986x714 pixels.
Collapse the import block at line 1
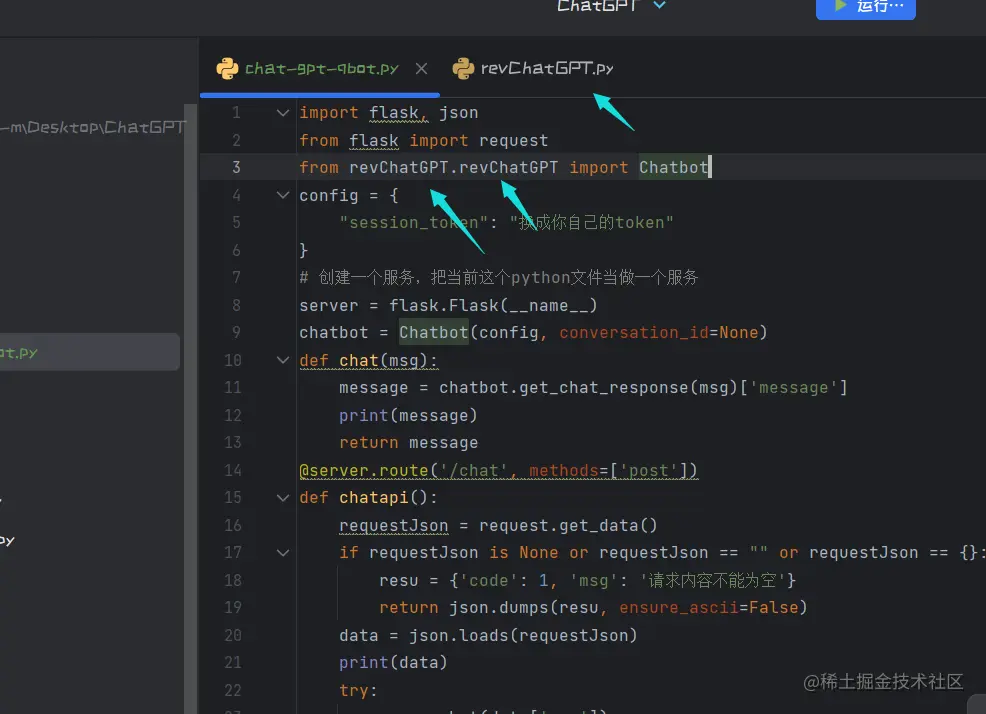283,113
